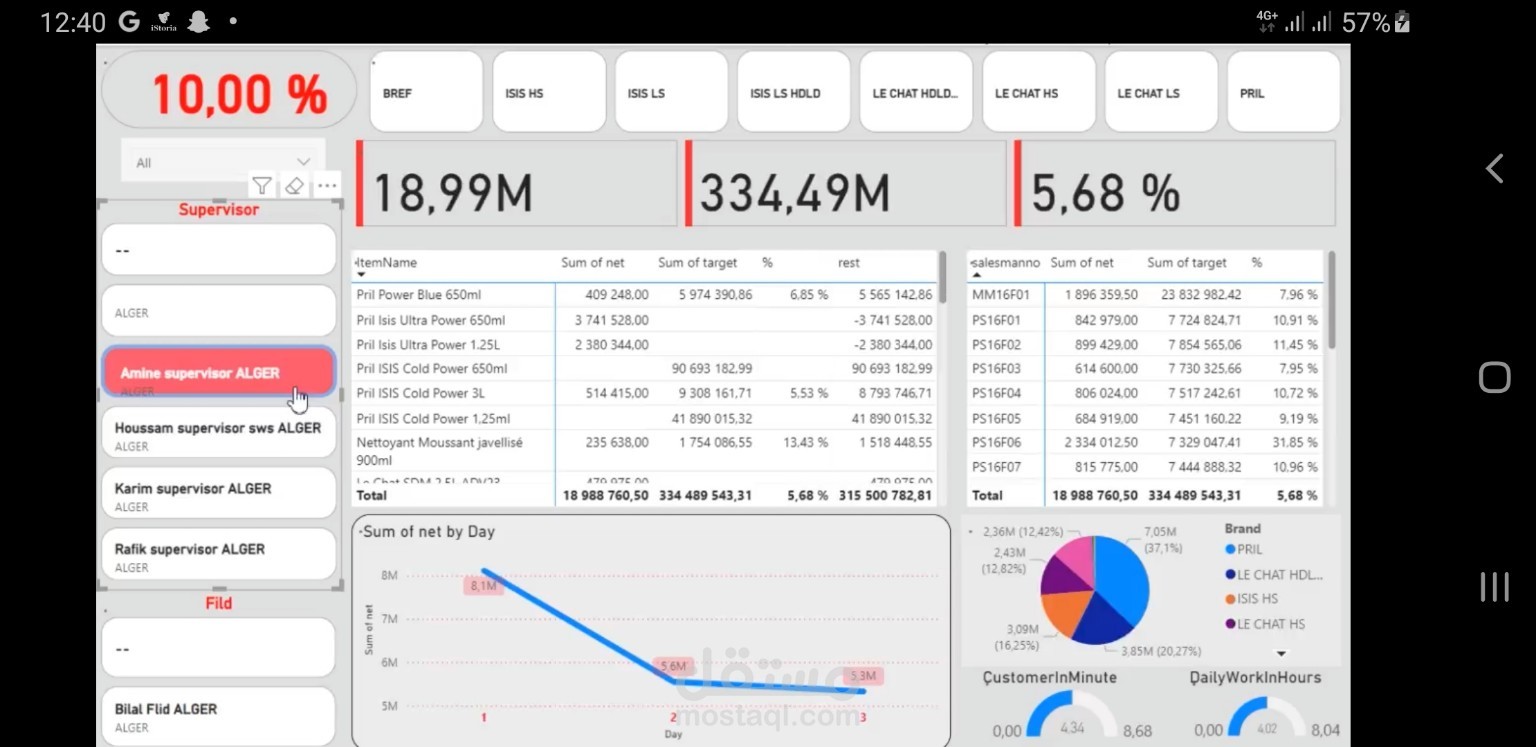
Task: Select Rafik supervisor ALGER card
Action: pyautogui.click(x=218, y=553)
